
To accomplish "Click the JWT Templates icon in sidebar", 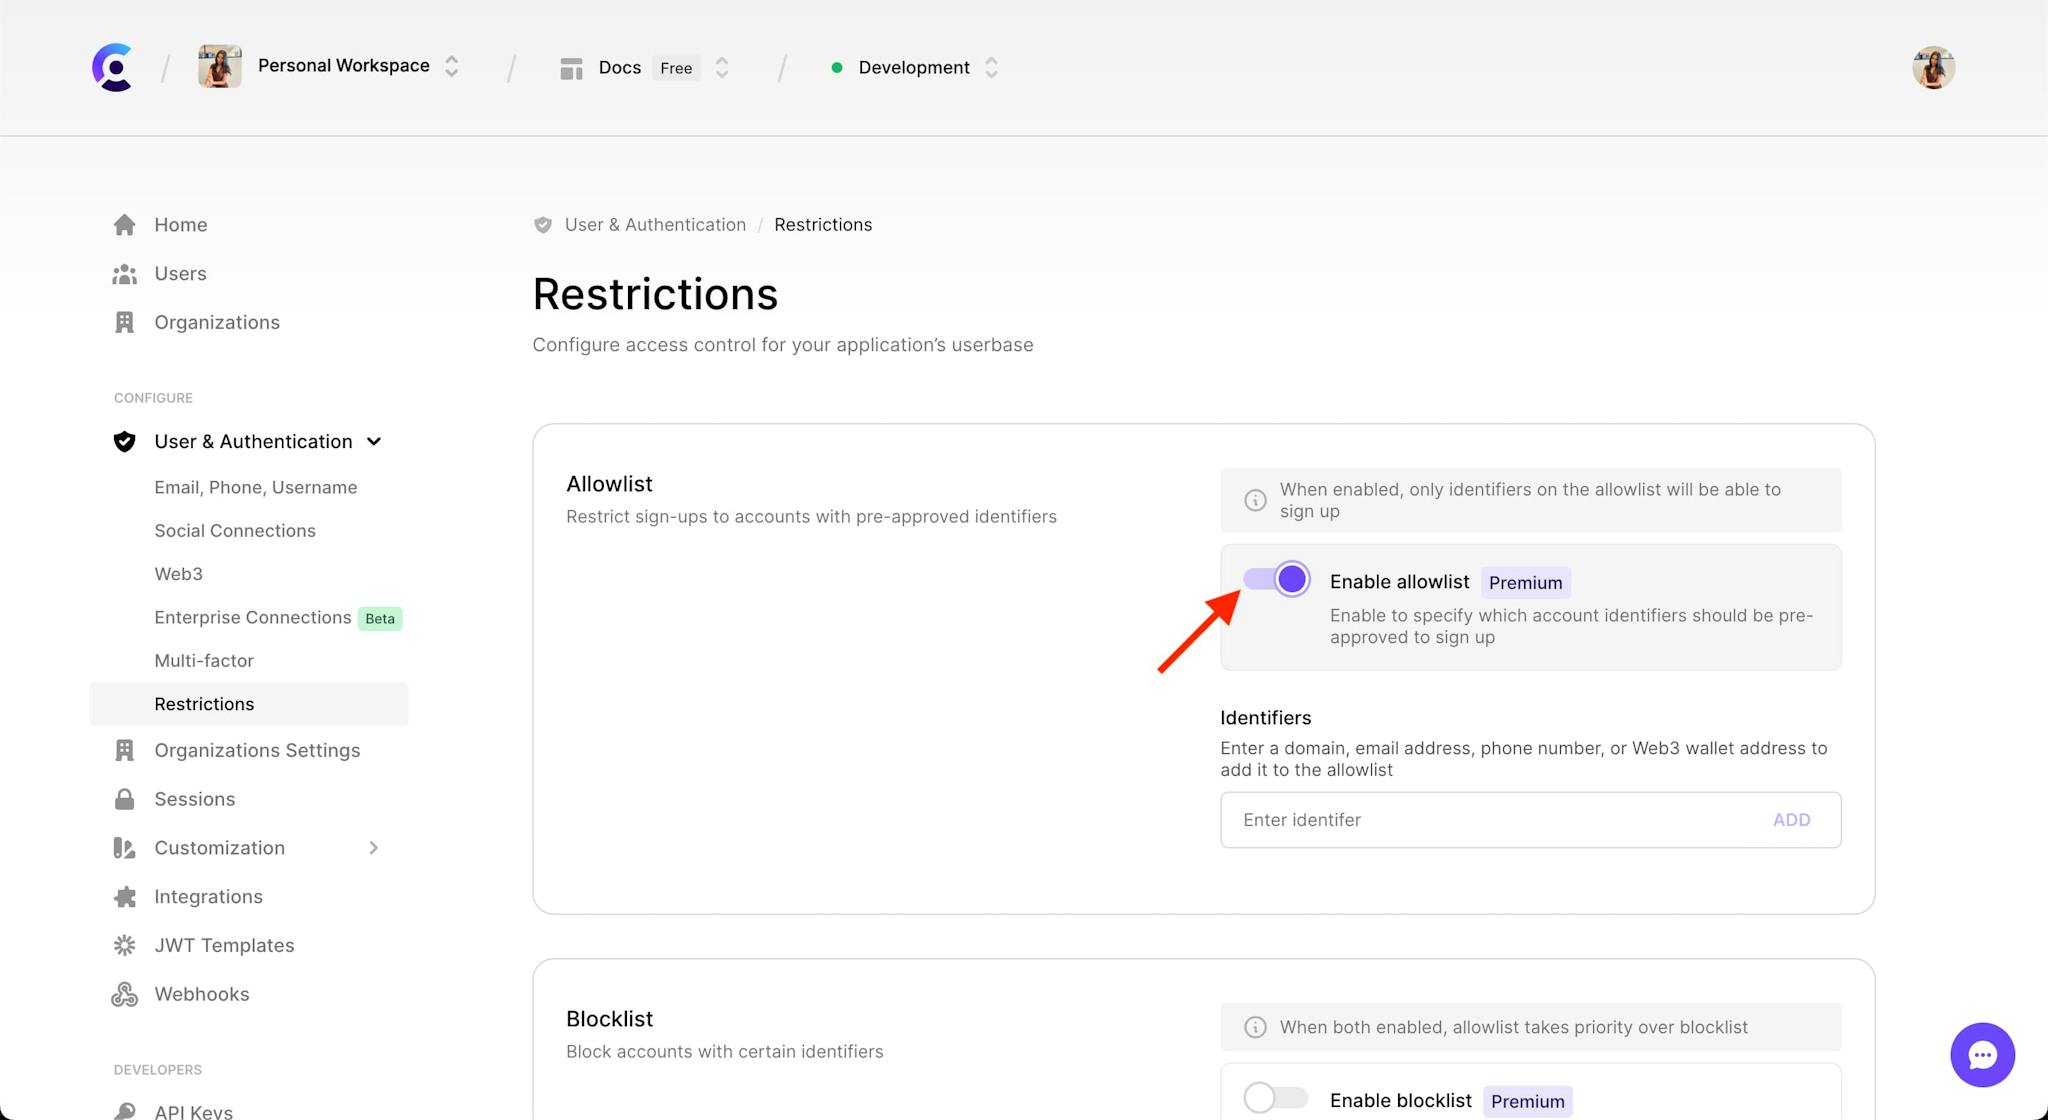I will [126, 945].
